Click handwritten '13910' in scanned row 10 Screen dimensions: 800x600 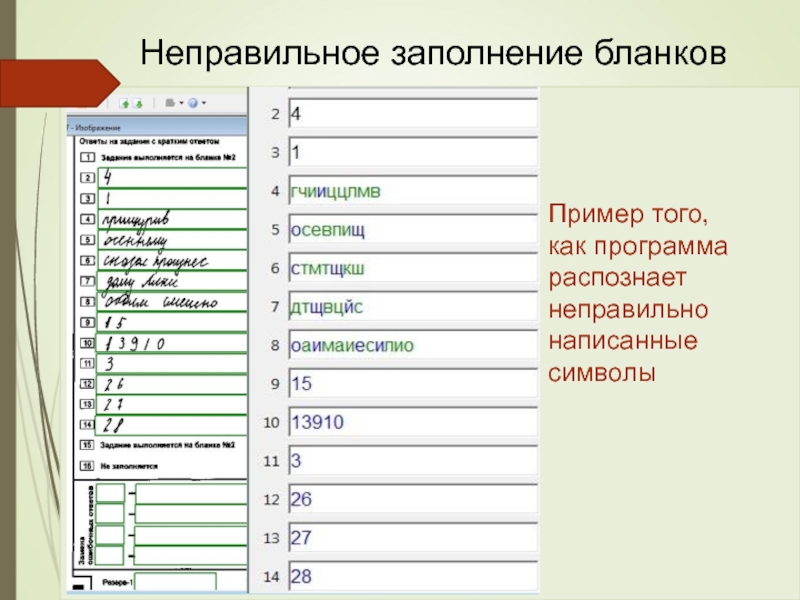click(135, 343)
